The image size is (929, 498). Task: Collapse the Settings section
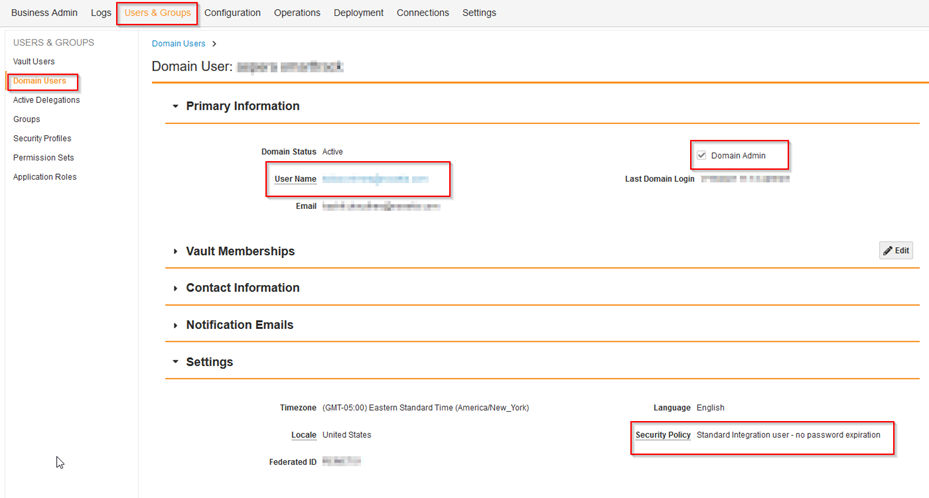coord(176,362)
